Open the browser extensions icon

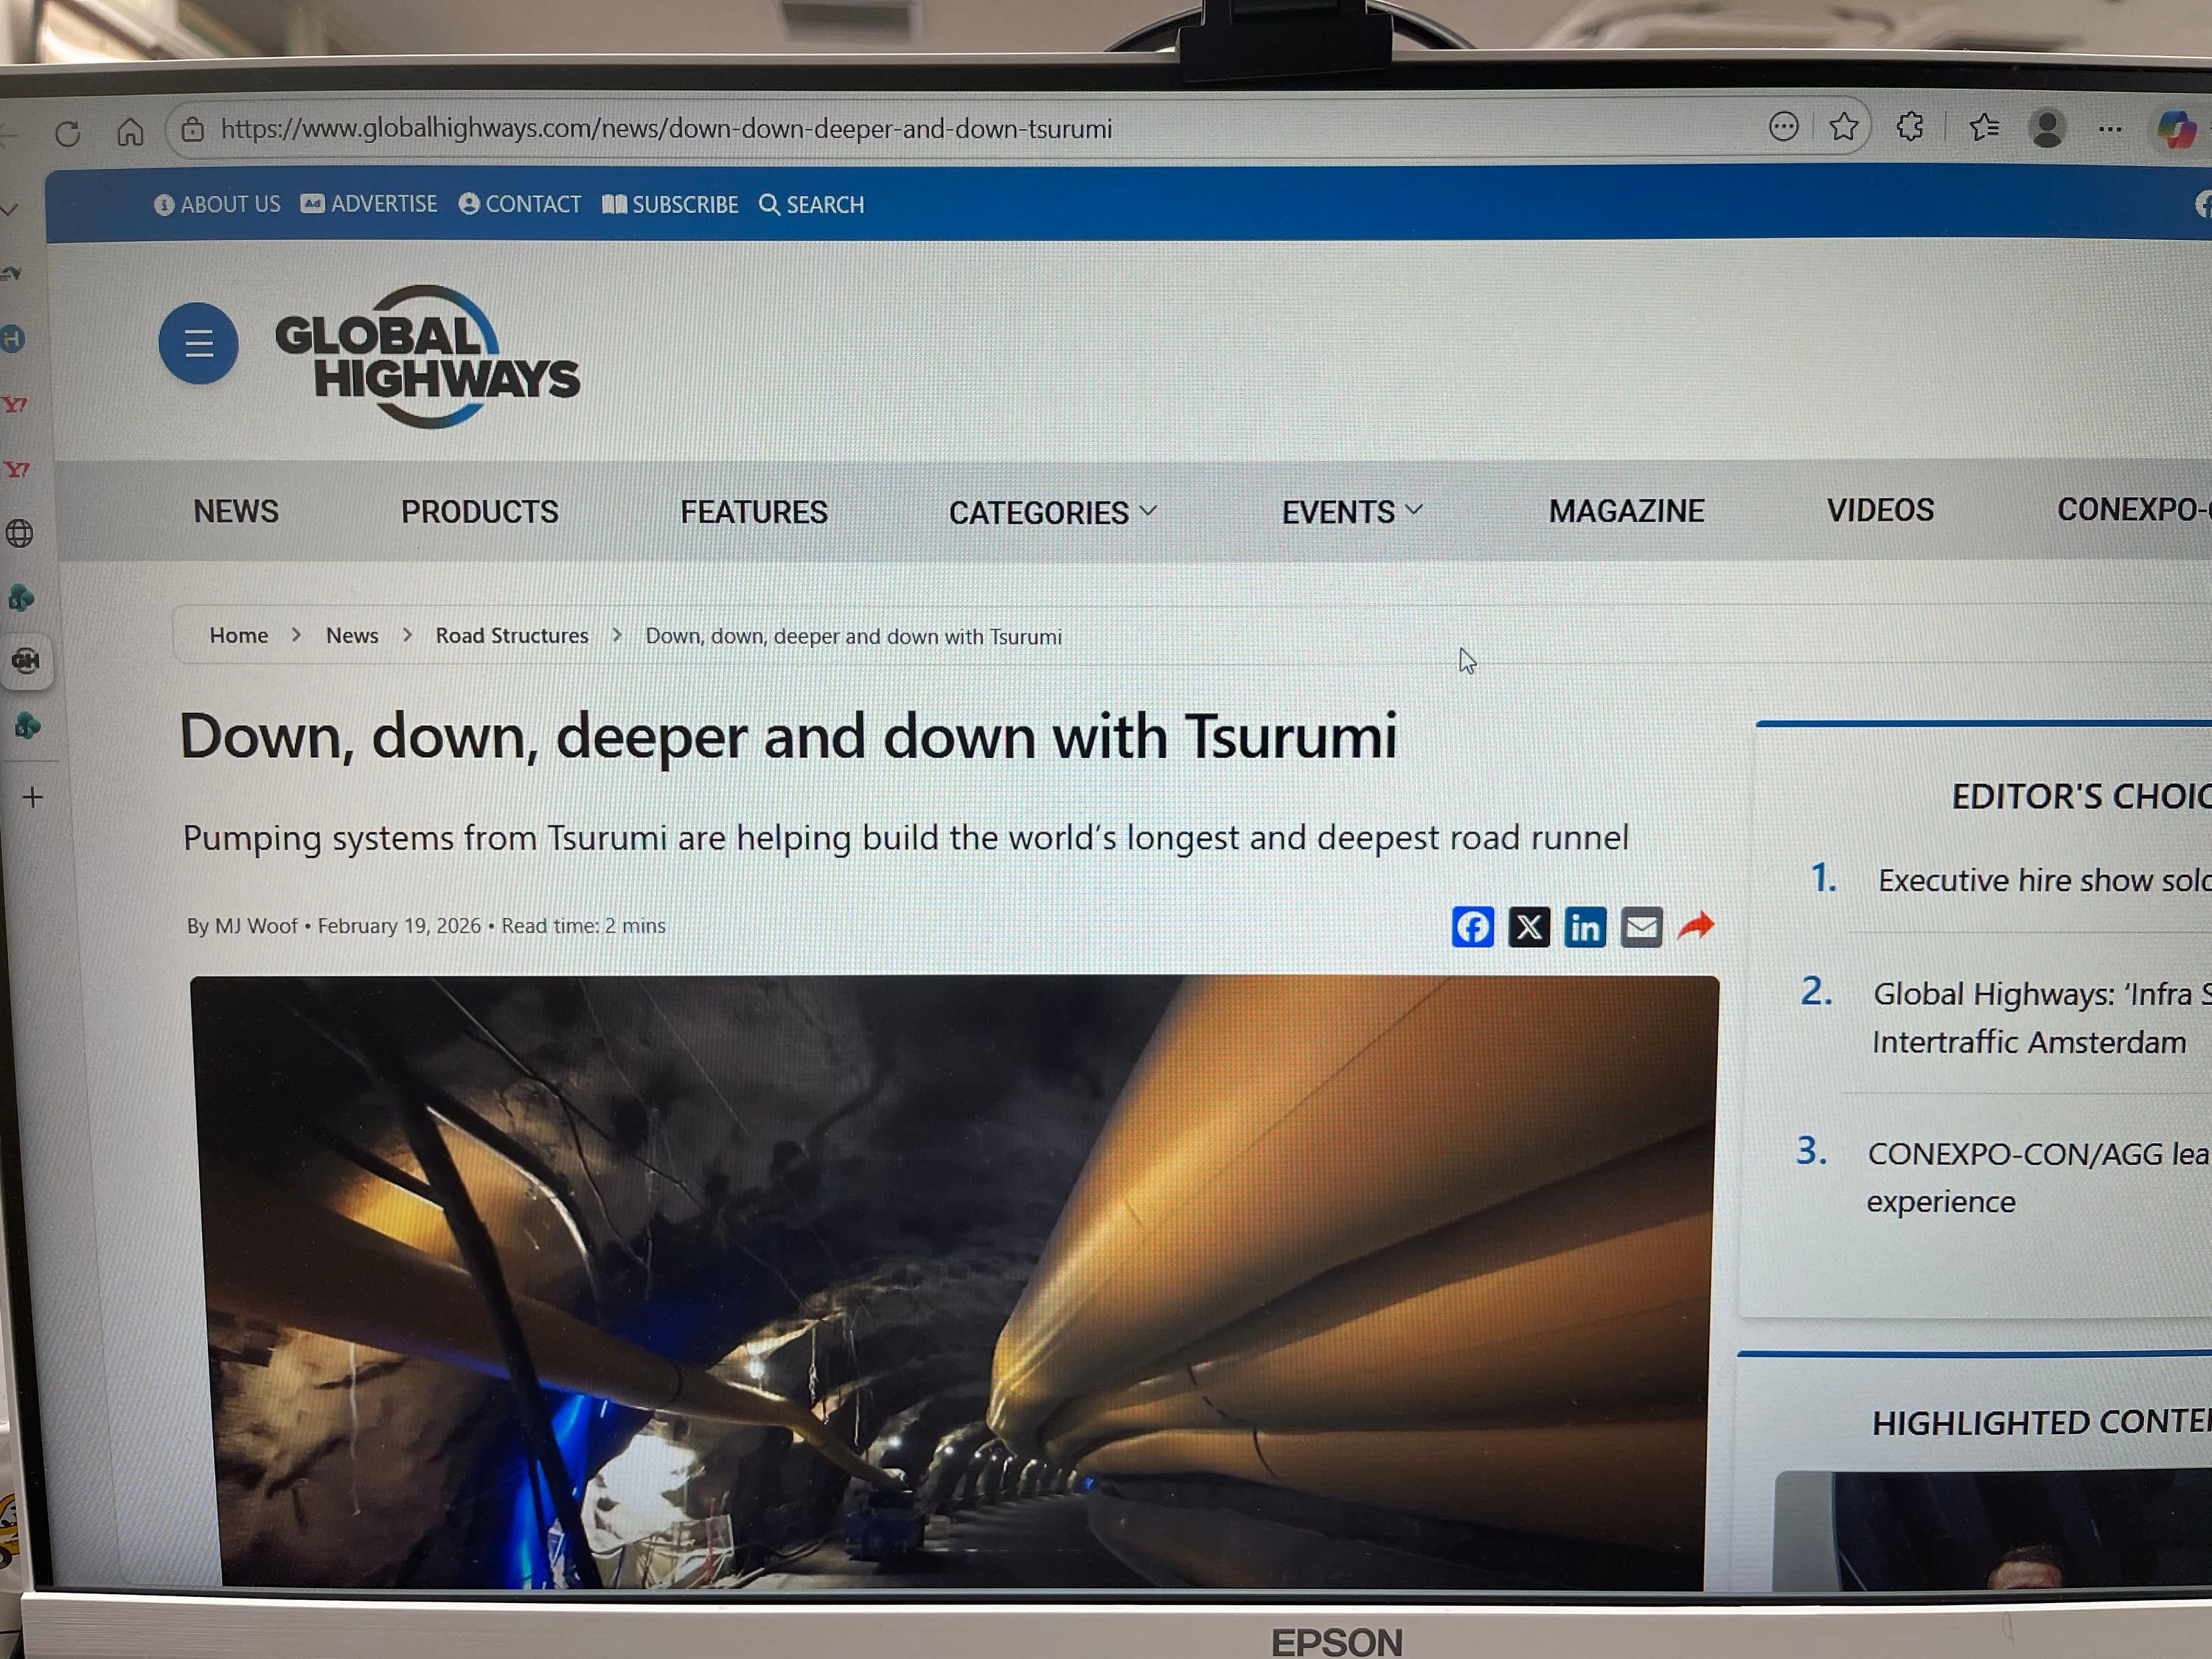pos(1910,127)
